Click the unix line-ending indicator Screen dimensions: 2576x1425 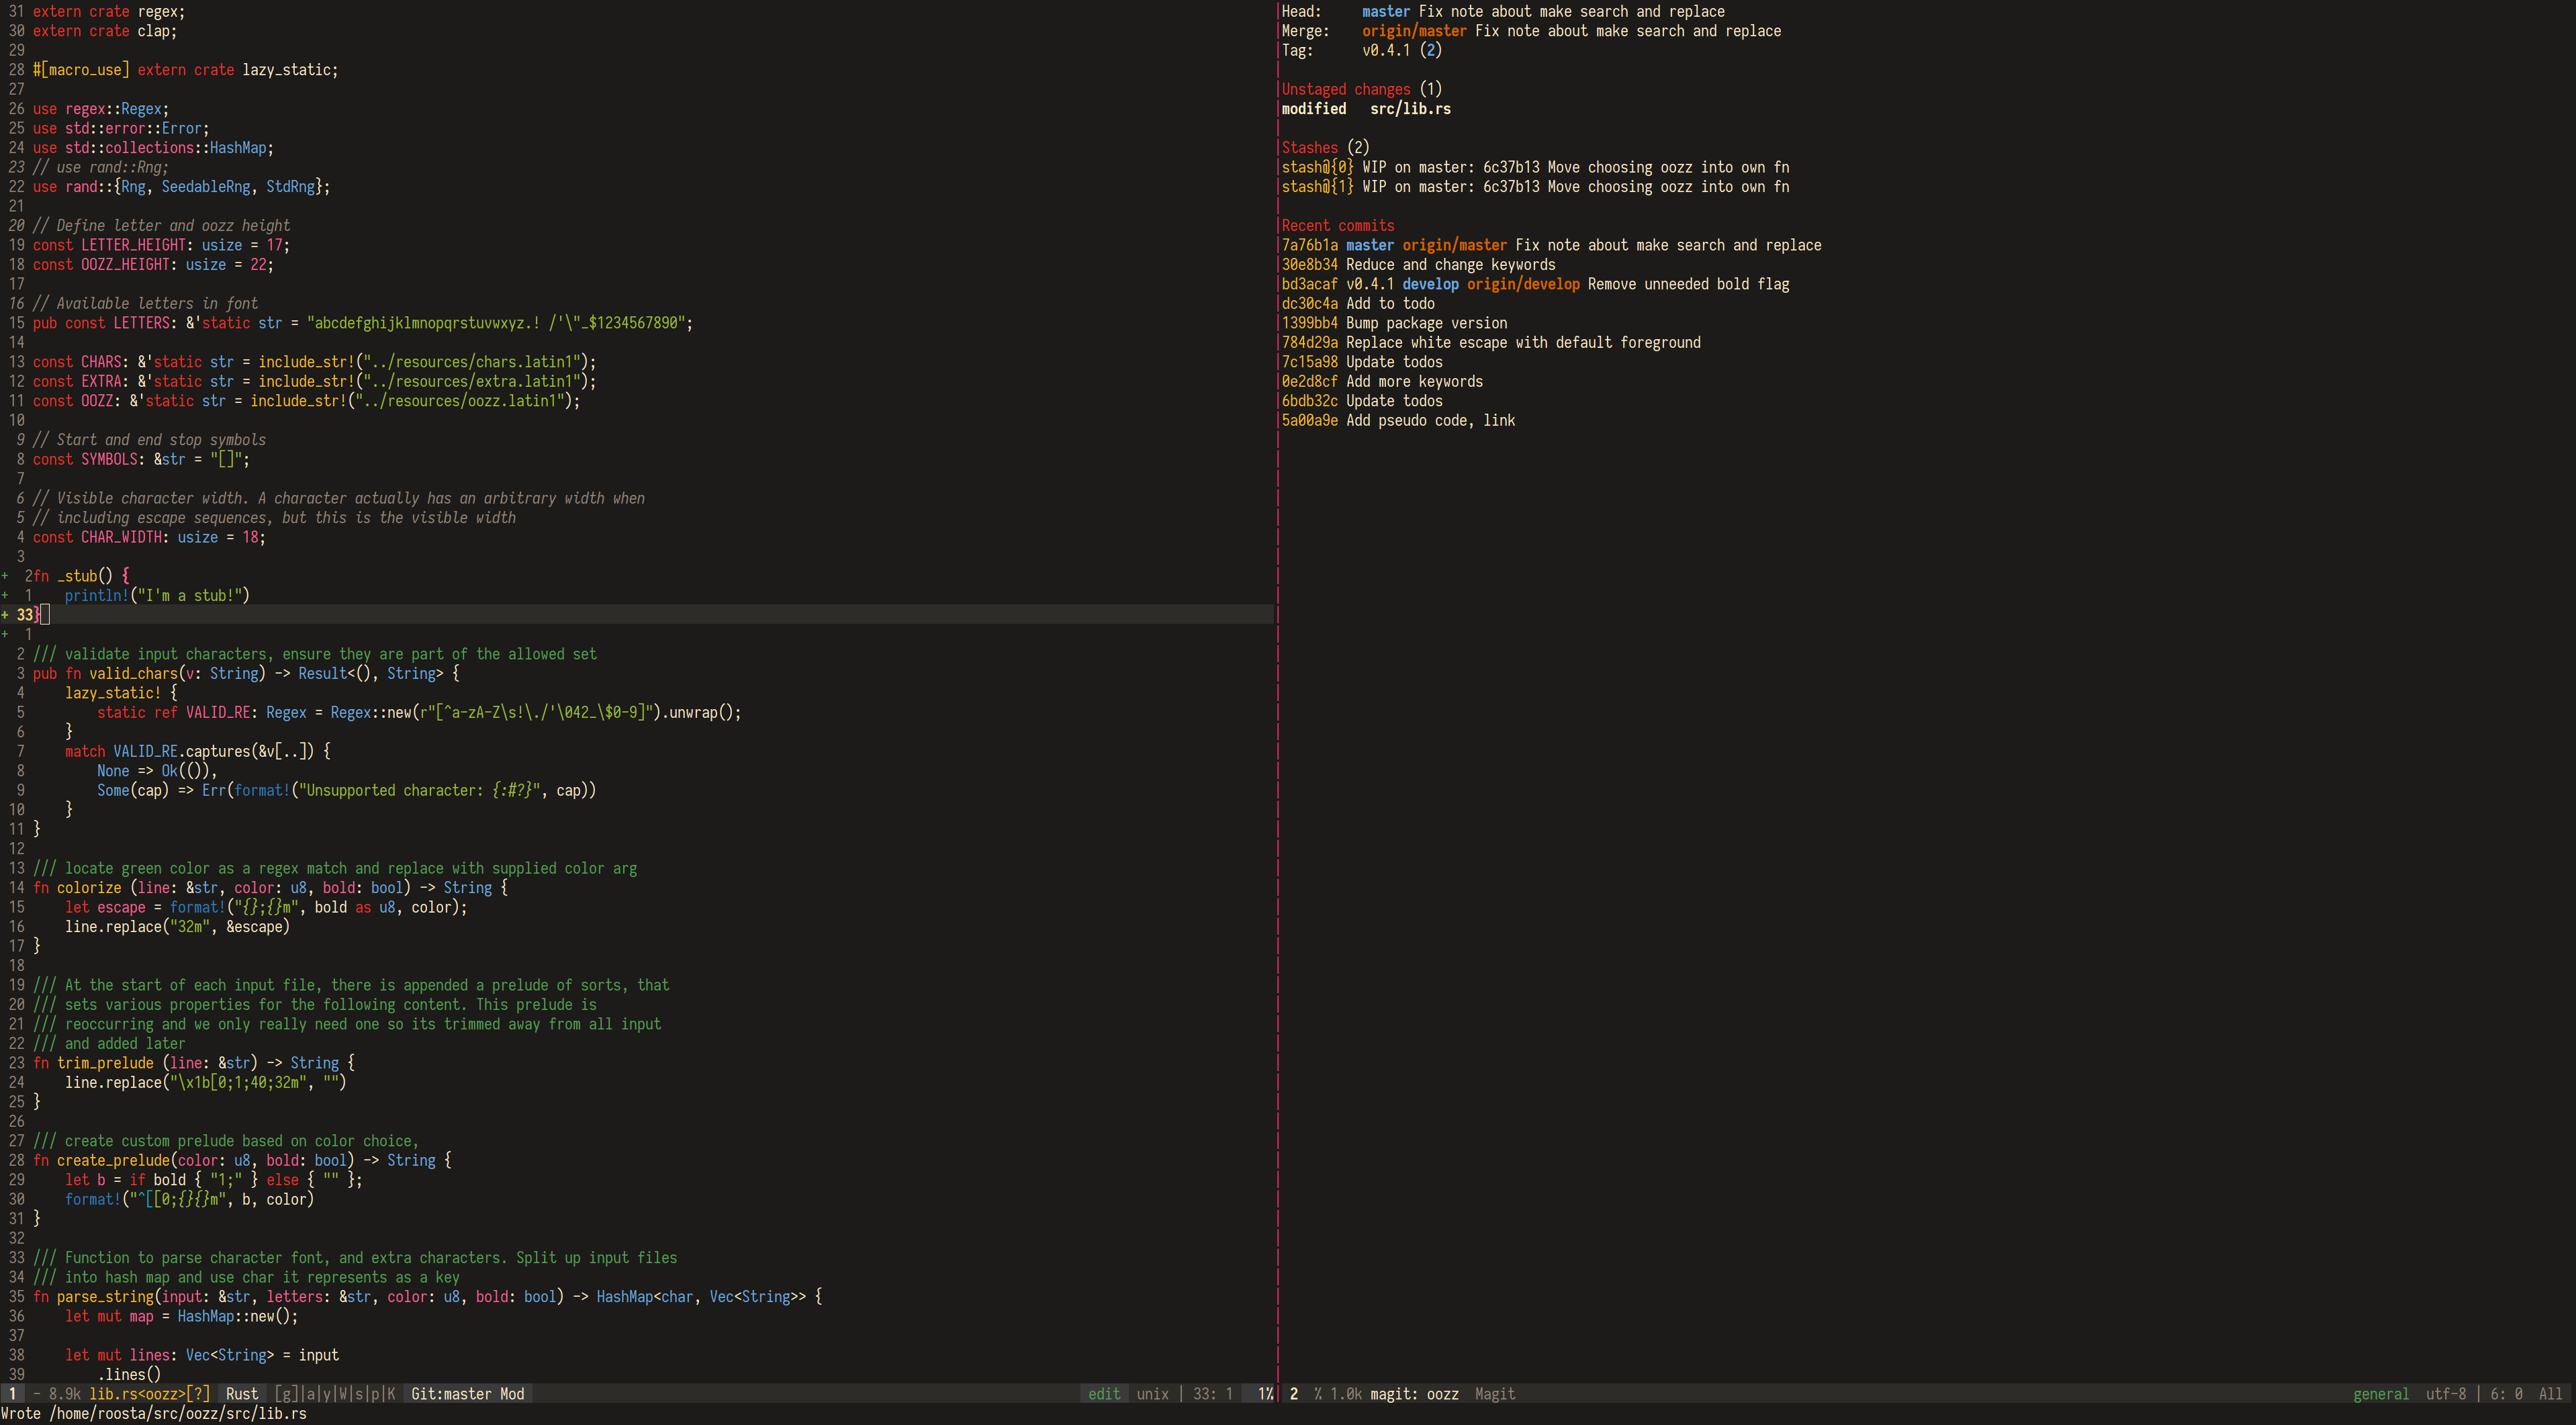pyautogui.click(x=1152, y=1393)
